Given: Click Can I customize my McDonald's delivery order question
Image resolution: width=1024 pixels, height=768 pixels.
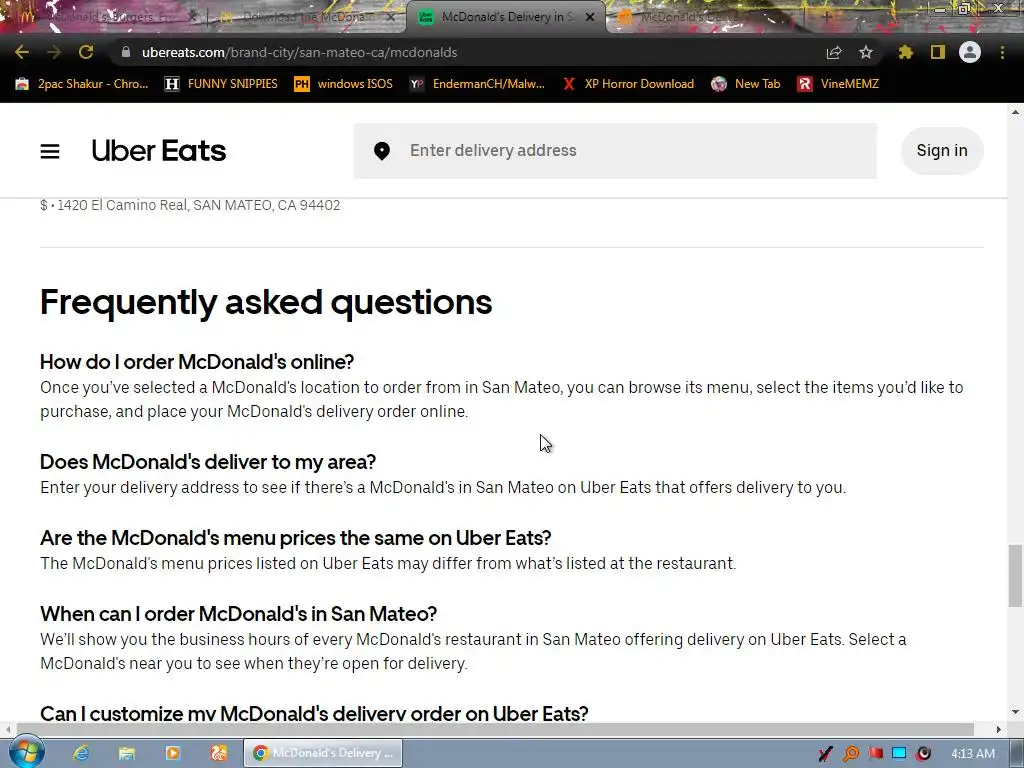Looking at the screenshot, I should tap(314, 713).
